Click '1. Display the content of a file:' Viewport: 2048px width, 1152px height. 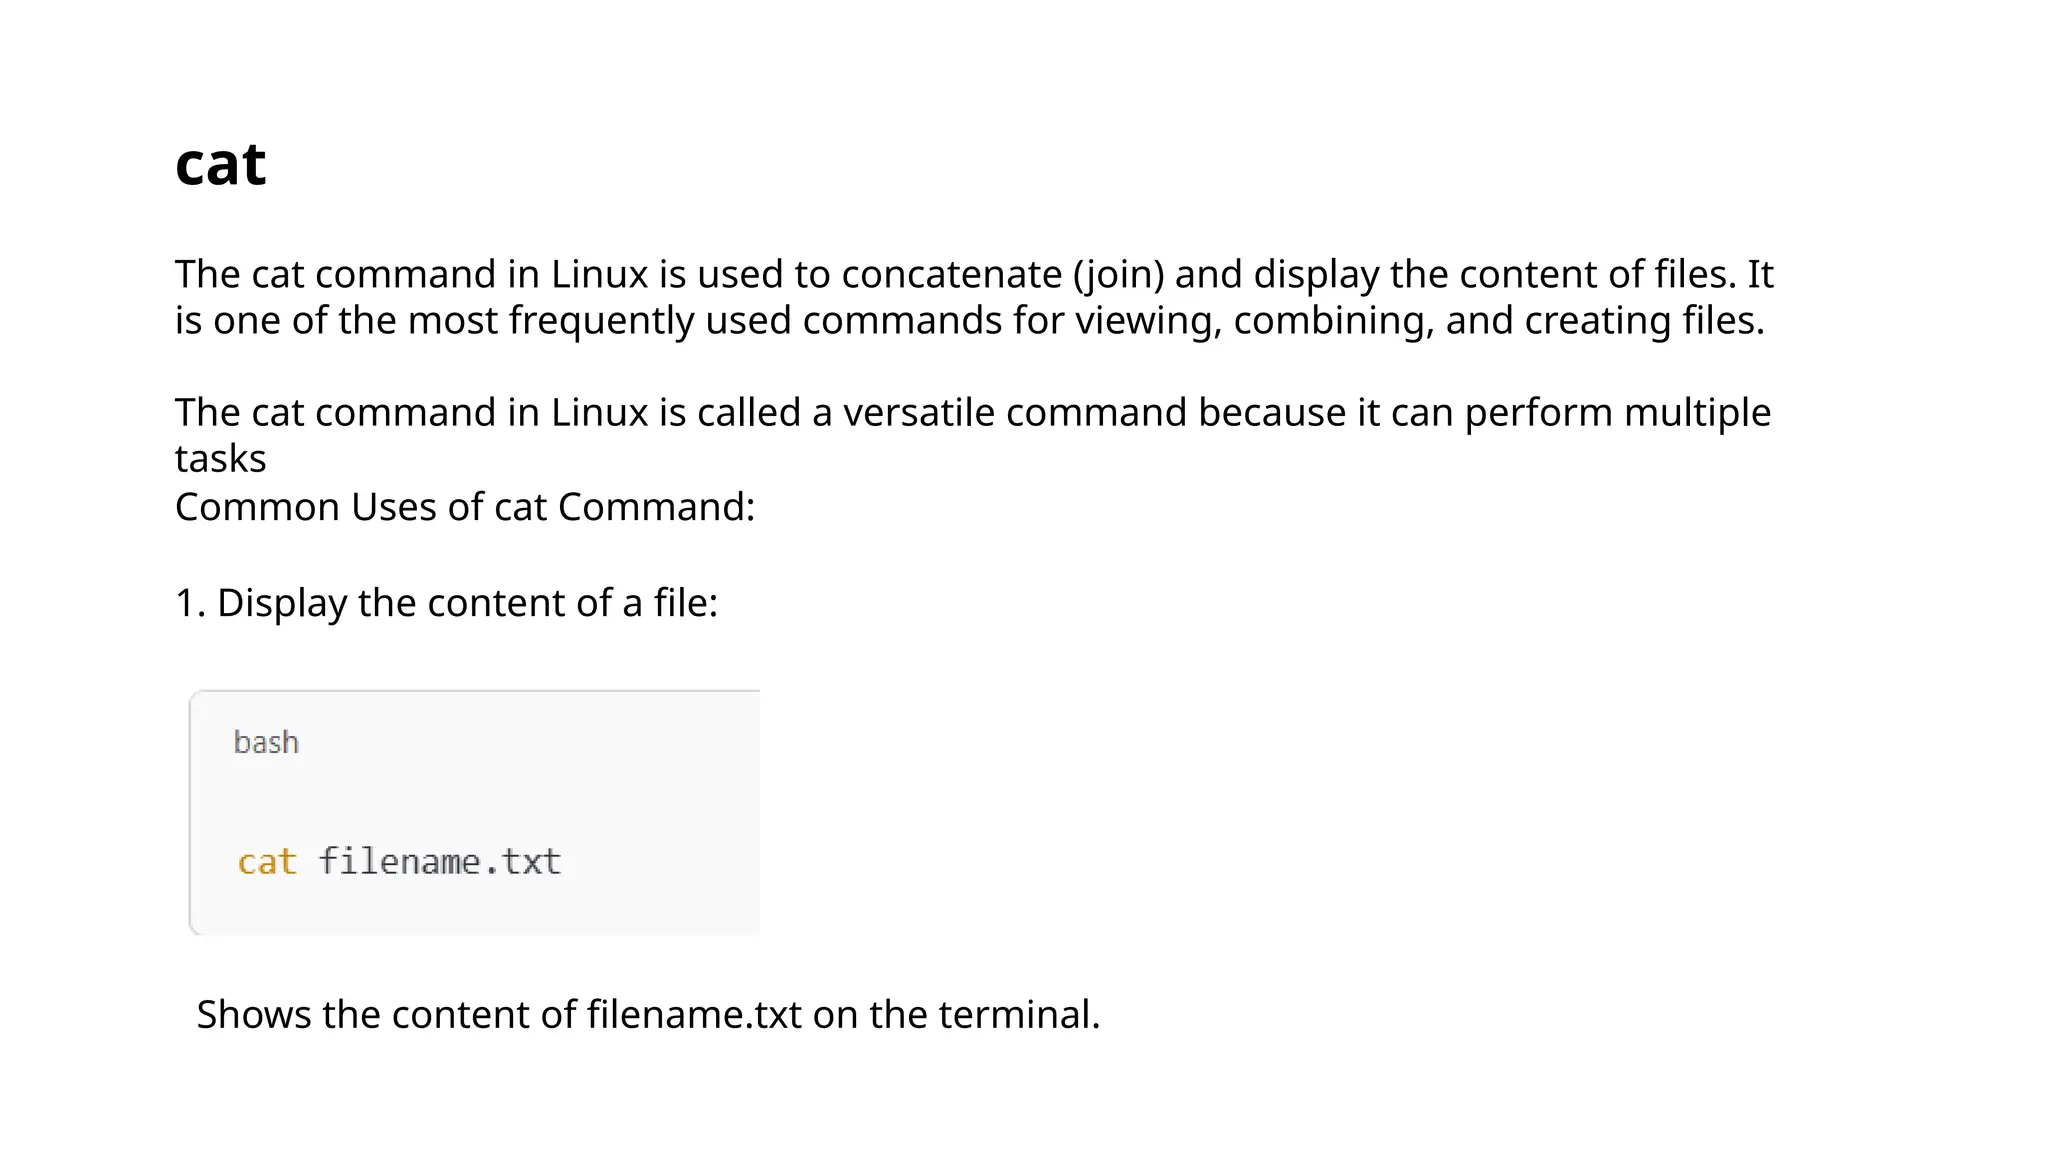(446, 603)
